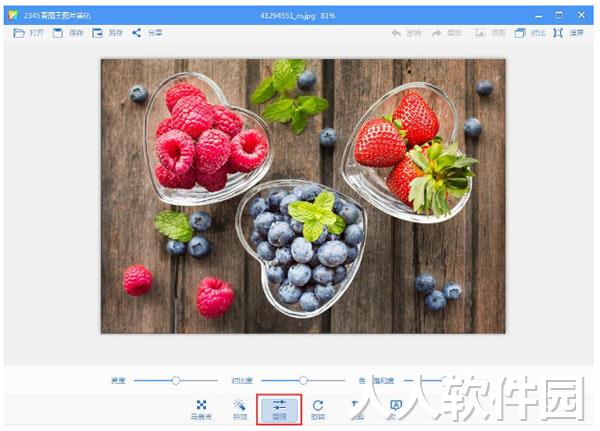Redo the edit with the redo arrow

point(437,33)
